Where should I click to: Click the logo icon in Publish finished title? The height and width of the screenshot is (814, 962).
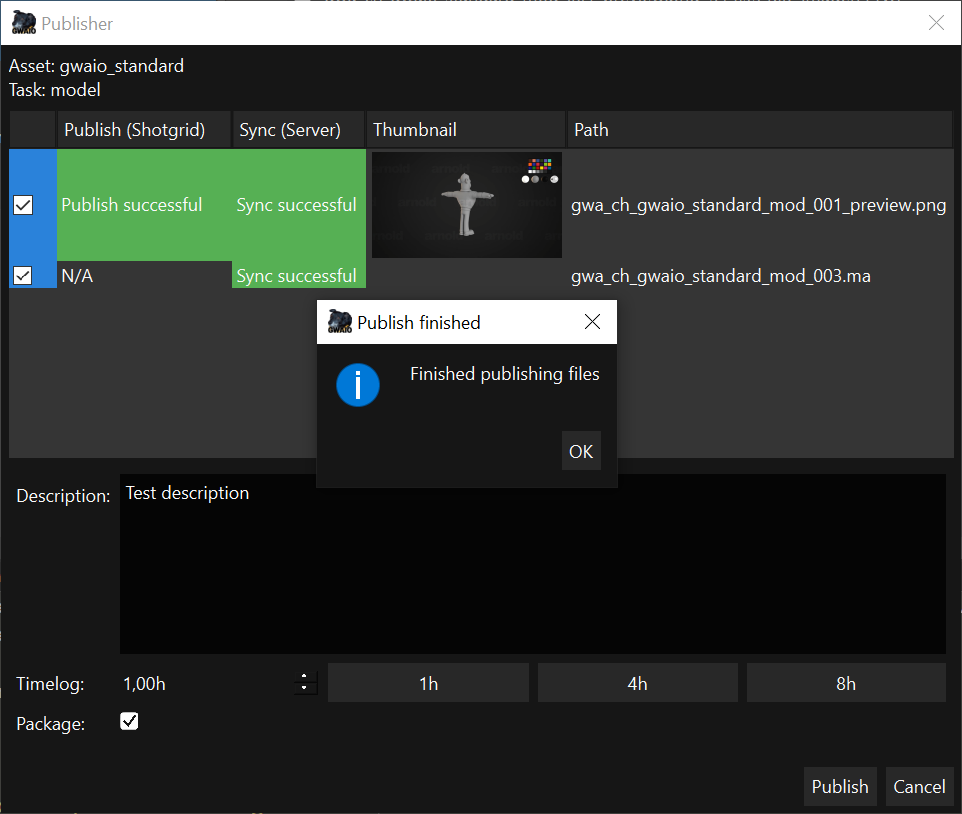pyautogui.click(x=340, y=322)
